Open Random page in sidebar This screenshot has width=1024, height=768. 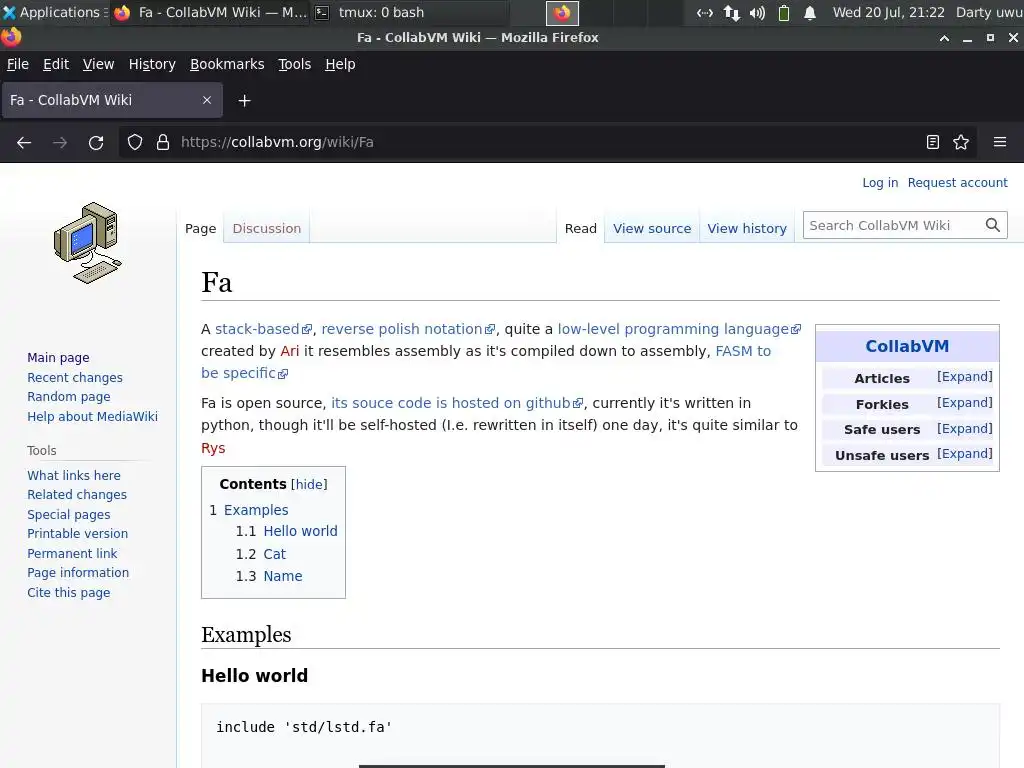[69, 396]
